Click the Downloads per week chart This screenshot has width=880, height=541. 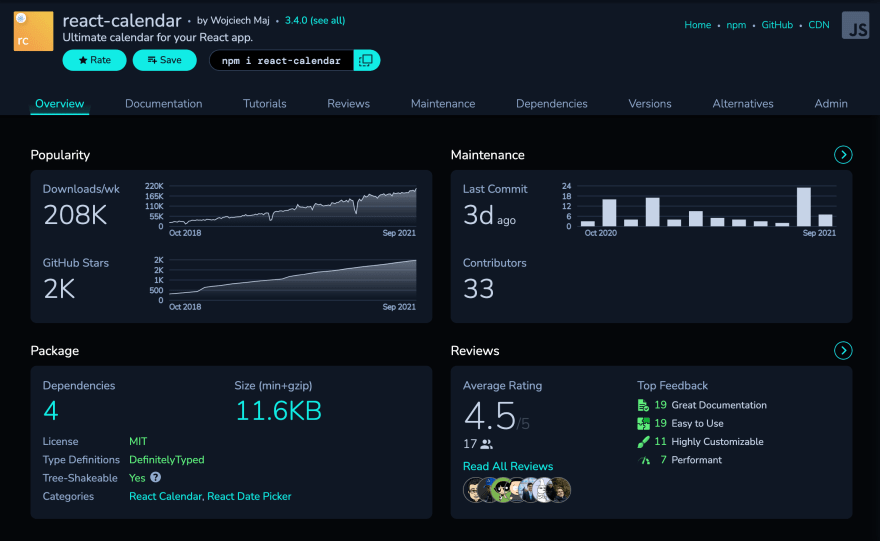[292, 205]
